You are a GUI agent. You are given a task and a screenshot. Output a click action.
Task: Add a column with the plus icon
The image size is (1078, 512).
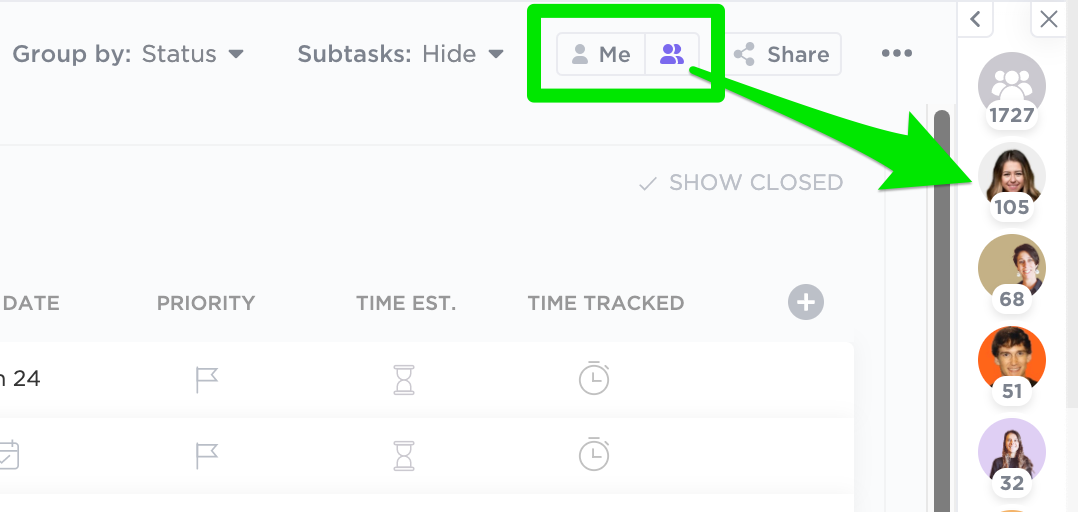tap(806, 302)
